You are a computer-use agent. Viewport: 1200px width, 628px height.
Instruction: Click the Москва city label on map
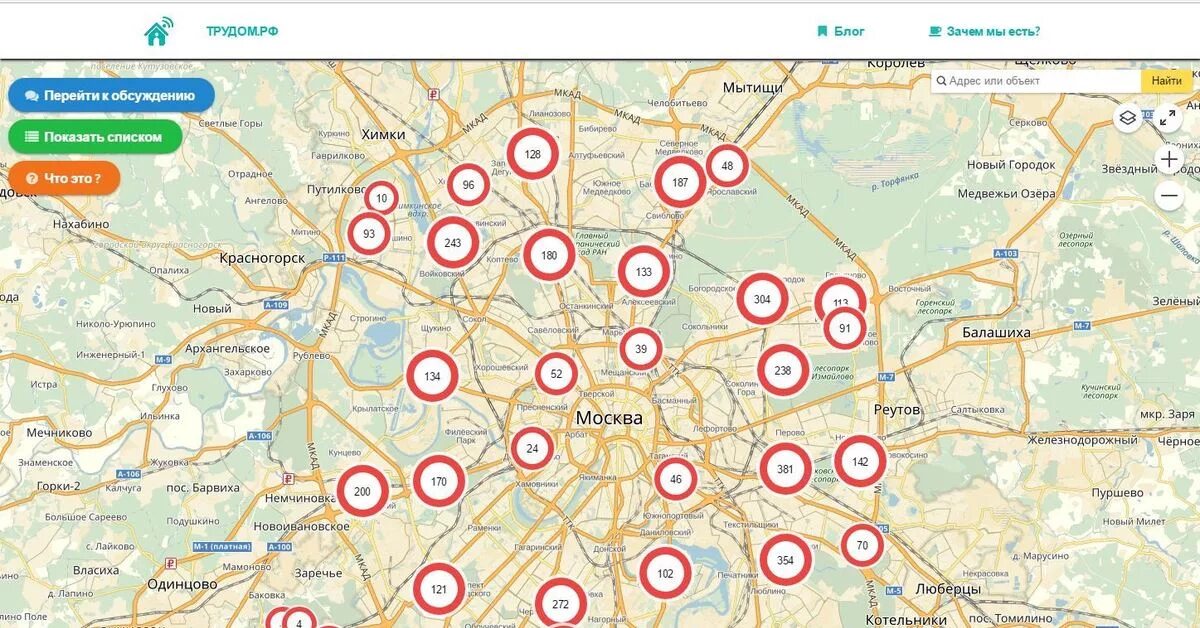[x=609, y=418]
